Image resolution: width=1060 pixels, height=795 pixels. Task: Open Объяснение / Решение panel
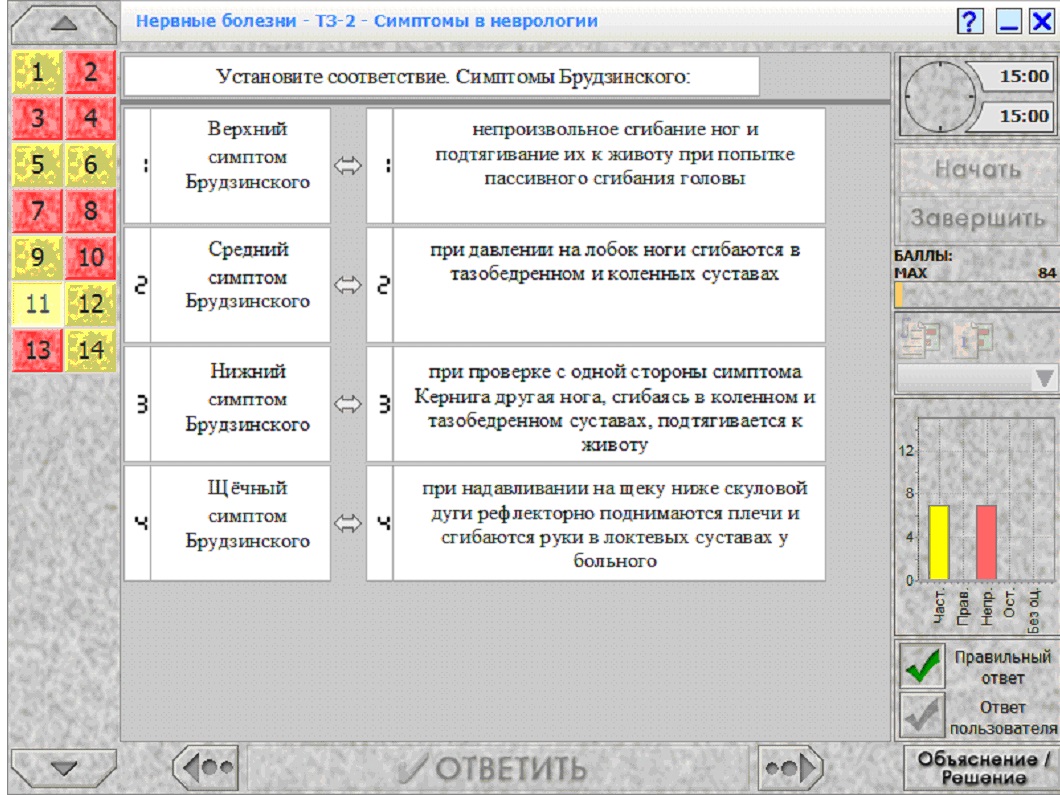click(982, 768)
